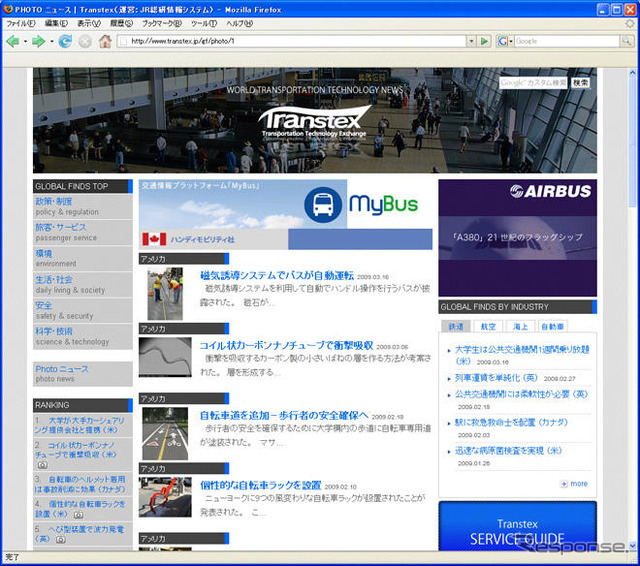Viewport: 640px width, 566px height.
Task: Click the URL address field
Action: tap(293, 41)
